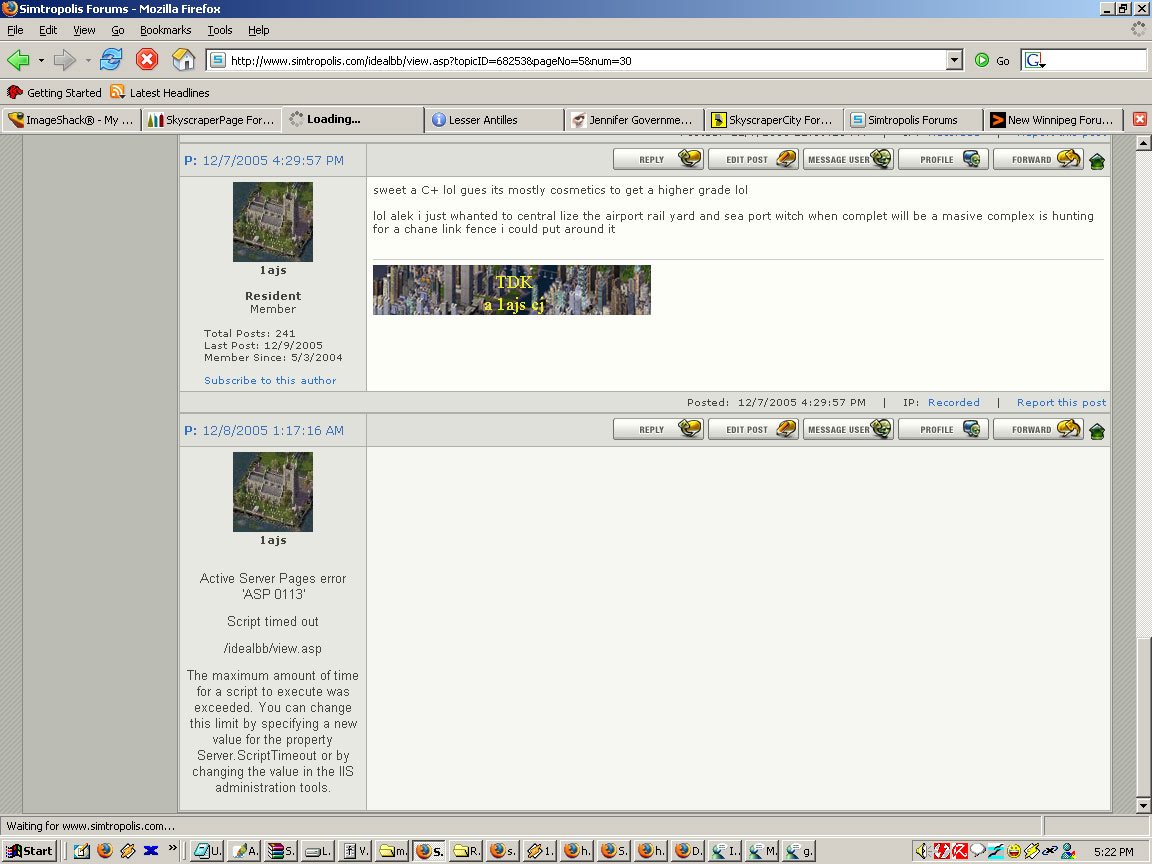
Task: Expand taskbar quick launch chevron
Action: click(173, 848)
